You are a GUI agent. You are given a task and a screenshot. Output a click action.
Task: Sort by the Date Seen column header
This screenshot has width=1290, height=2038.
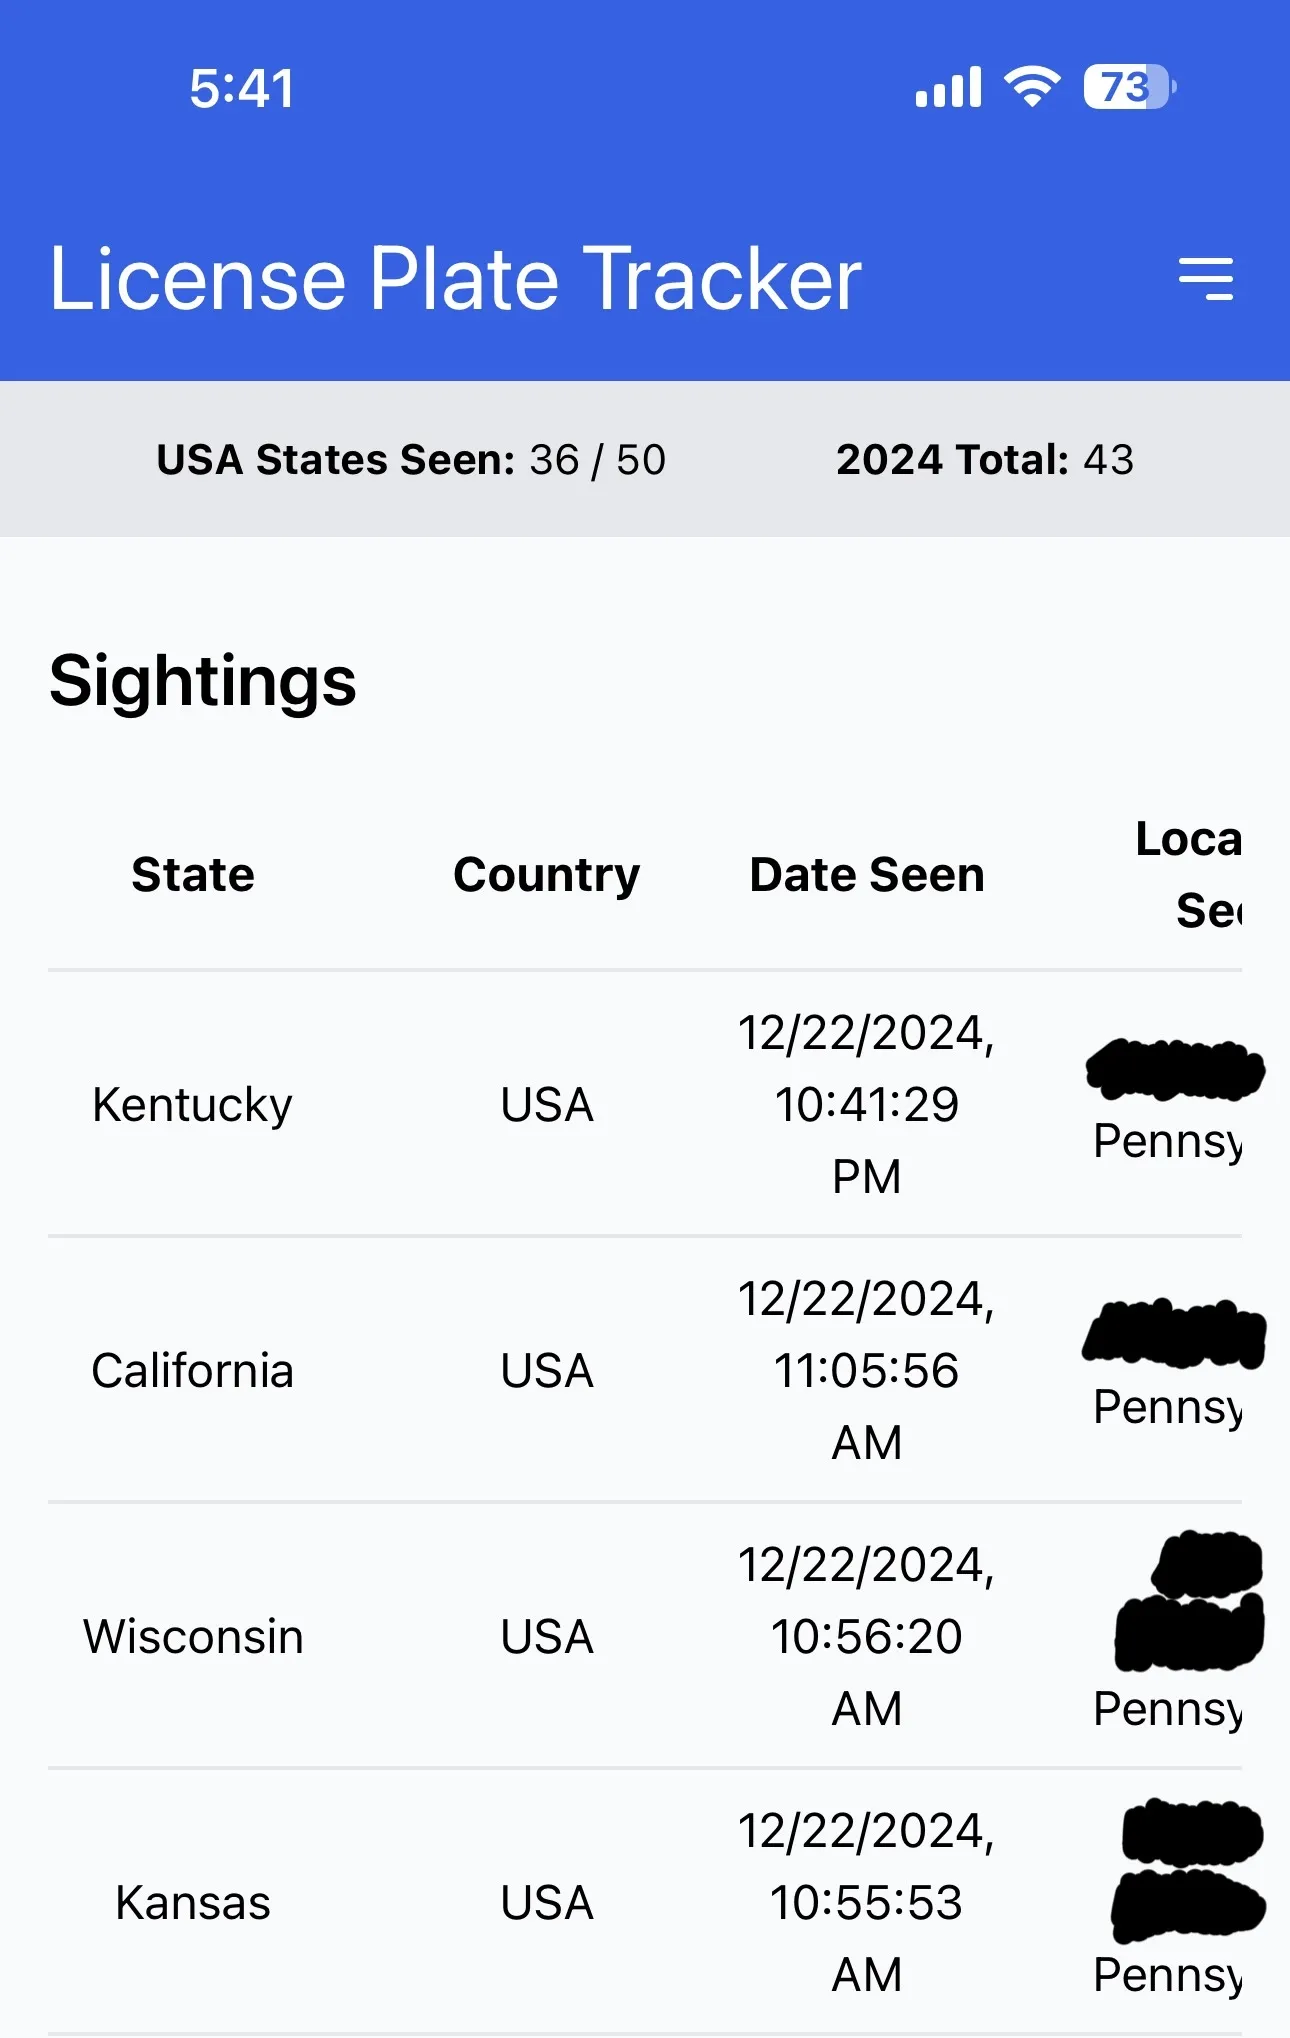(867, 875)
